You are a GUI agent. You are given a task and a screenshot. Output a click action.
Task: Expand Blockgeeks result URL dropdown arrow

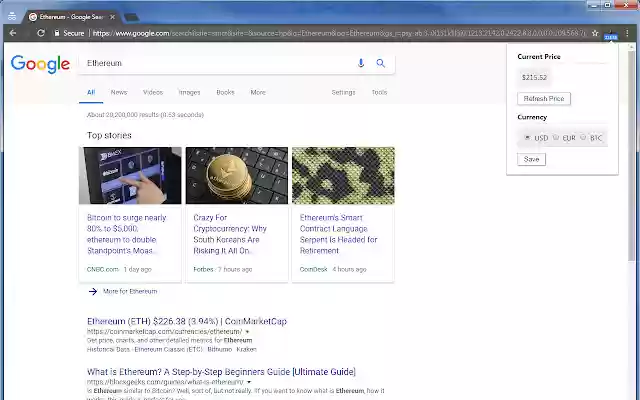pos(249,382)
